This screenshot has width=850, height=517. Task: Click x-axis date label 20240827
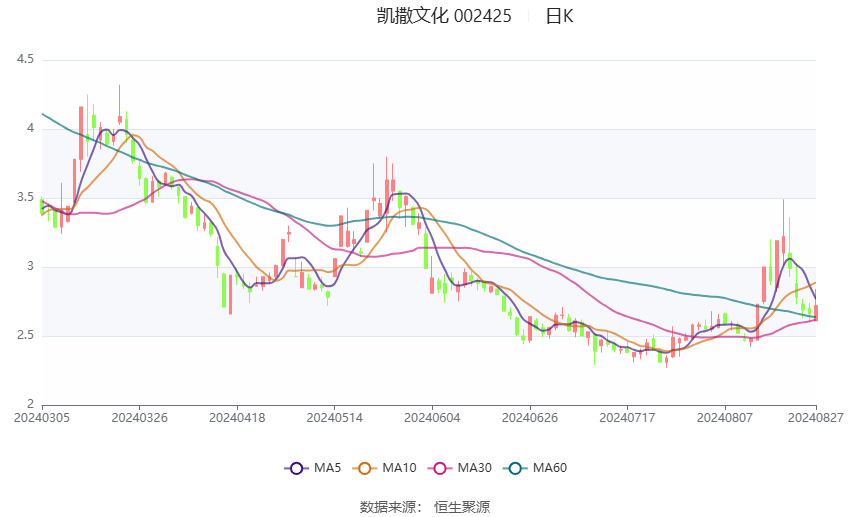point(816,418)
